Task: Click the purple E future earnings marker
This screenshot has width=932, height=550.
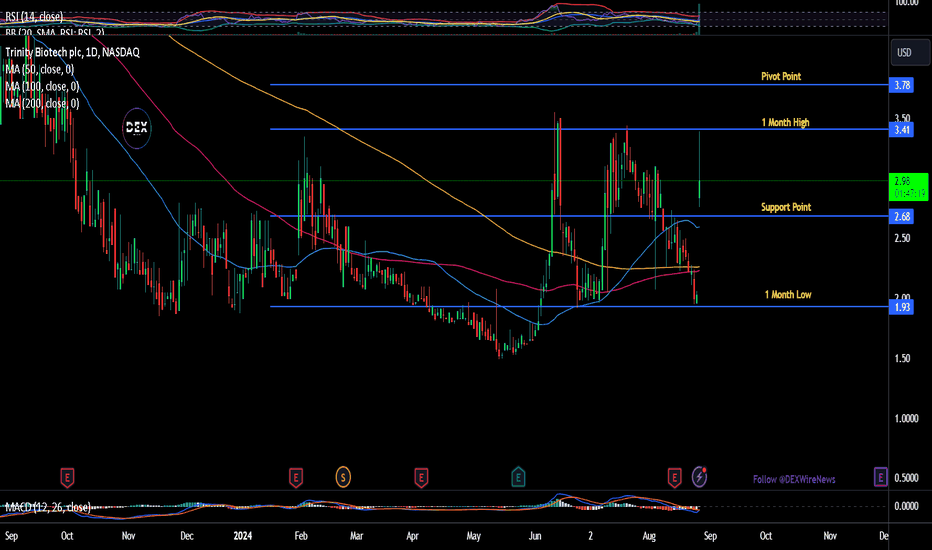Action: [880, 477]
